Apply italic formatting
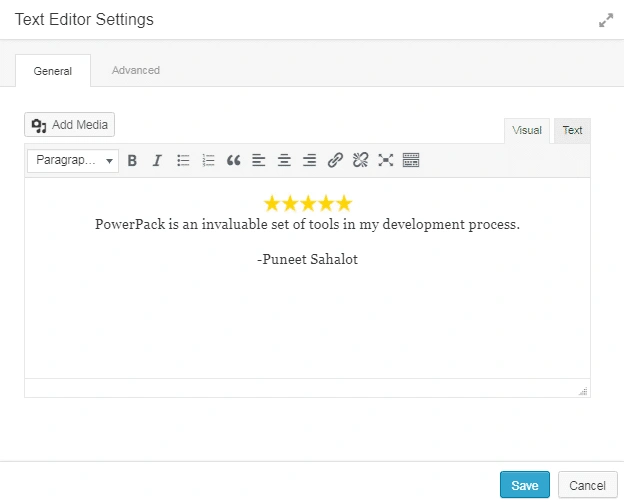The image size is (624, 502). click(157, 160)
